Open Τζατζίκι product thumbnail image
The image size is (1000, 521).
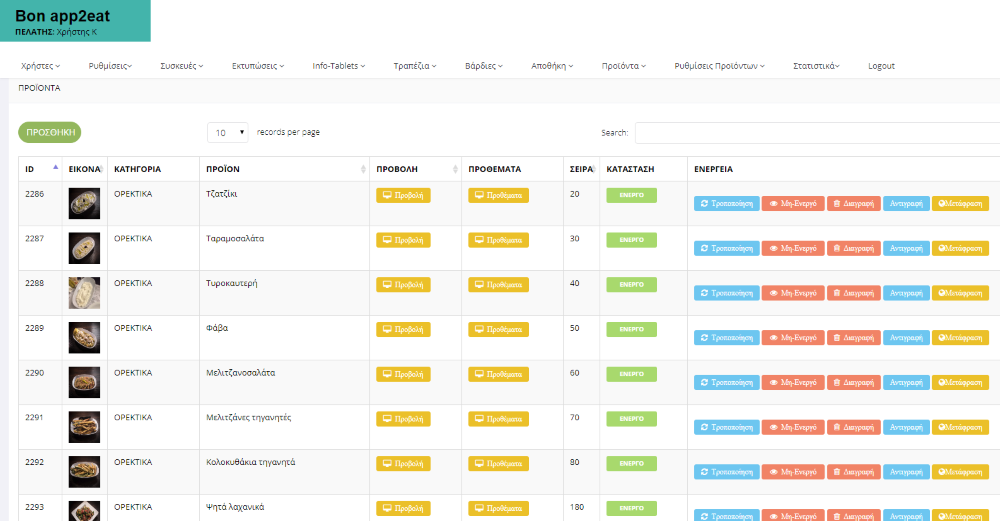pos(84,203)
